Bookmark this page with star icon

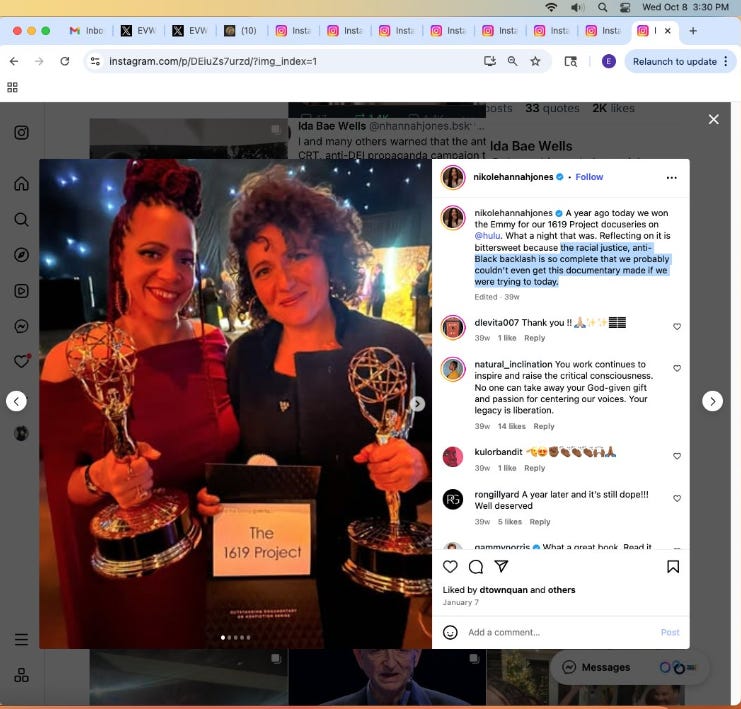click(x=535, y=61)
